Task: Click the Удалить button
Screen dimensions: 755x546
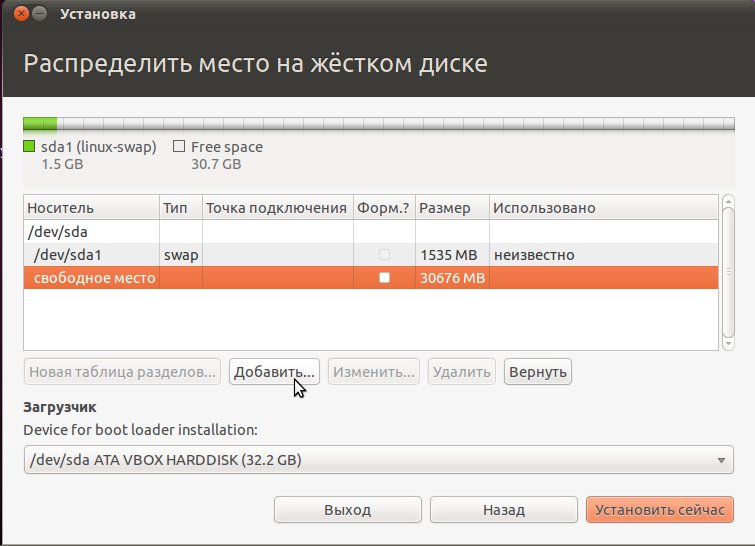Action: 461,372
